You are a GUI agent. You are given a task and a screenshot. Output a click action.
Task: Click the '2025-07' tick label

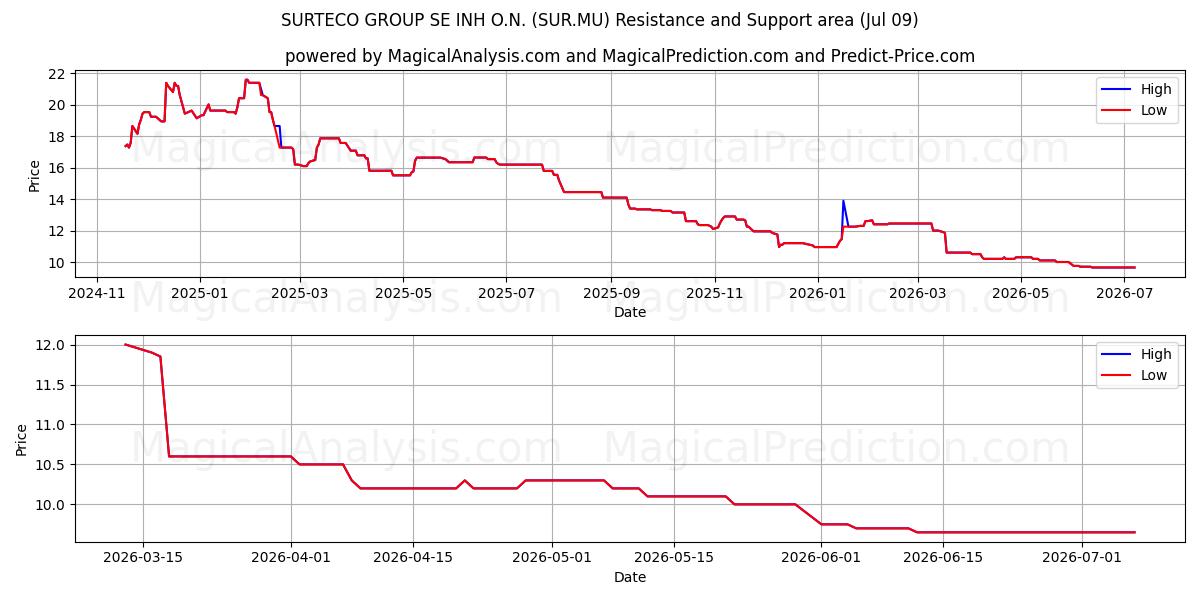(506, 294)
